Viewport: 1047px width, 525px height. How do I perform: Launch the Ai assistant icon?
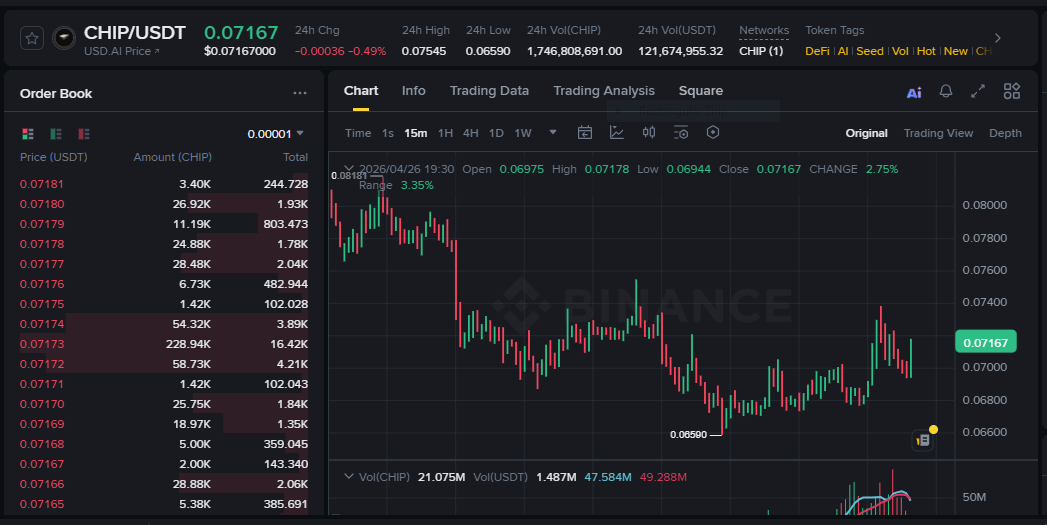[x=914, y=92]
